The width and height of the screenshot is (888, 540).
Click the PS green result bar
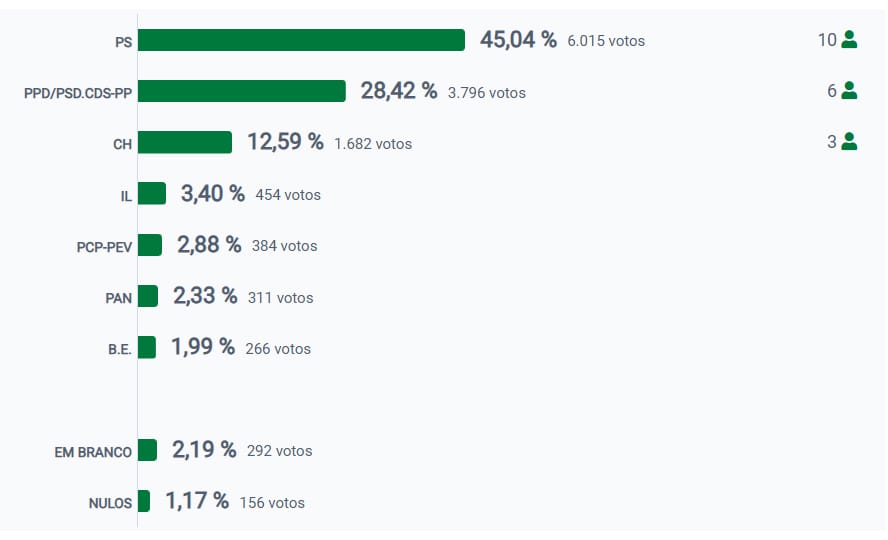301,40
